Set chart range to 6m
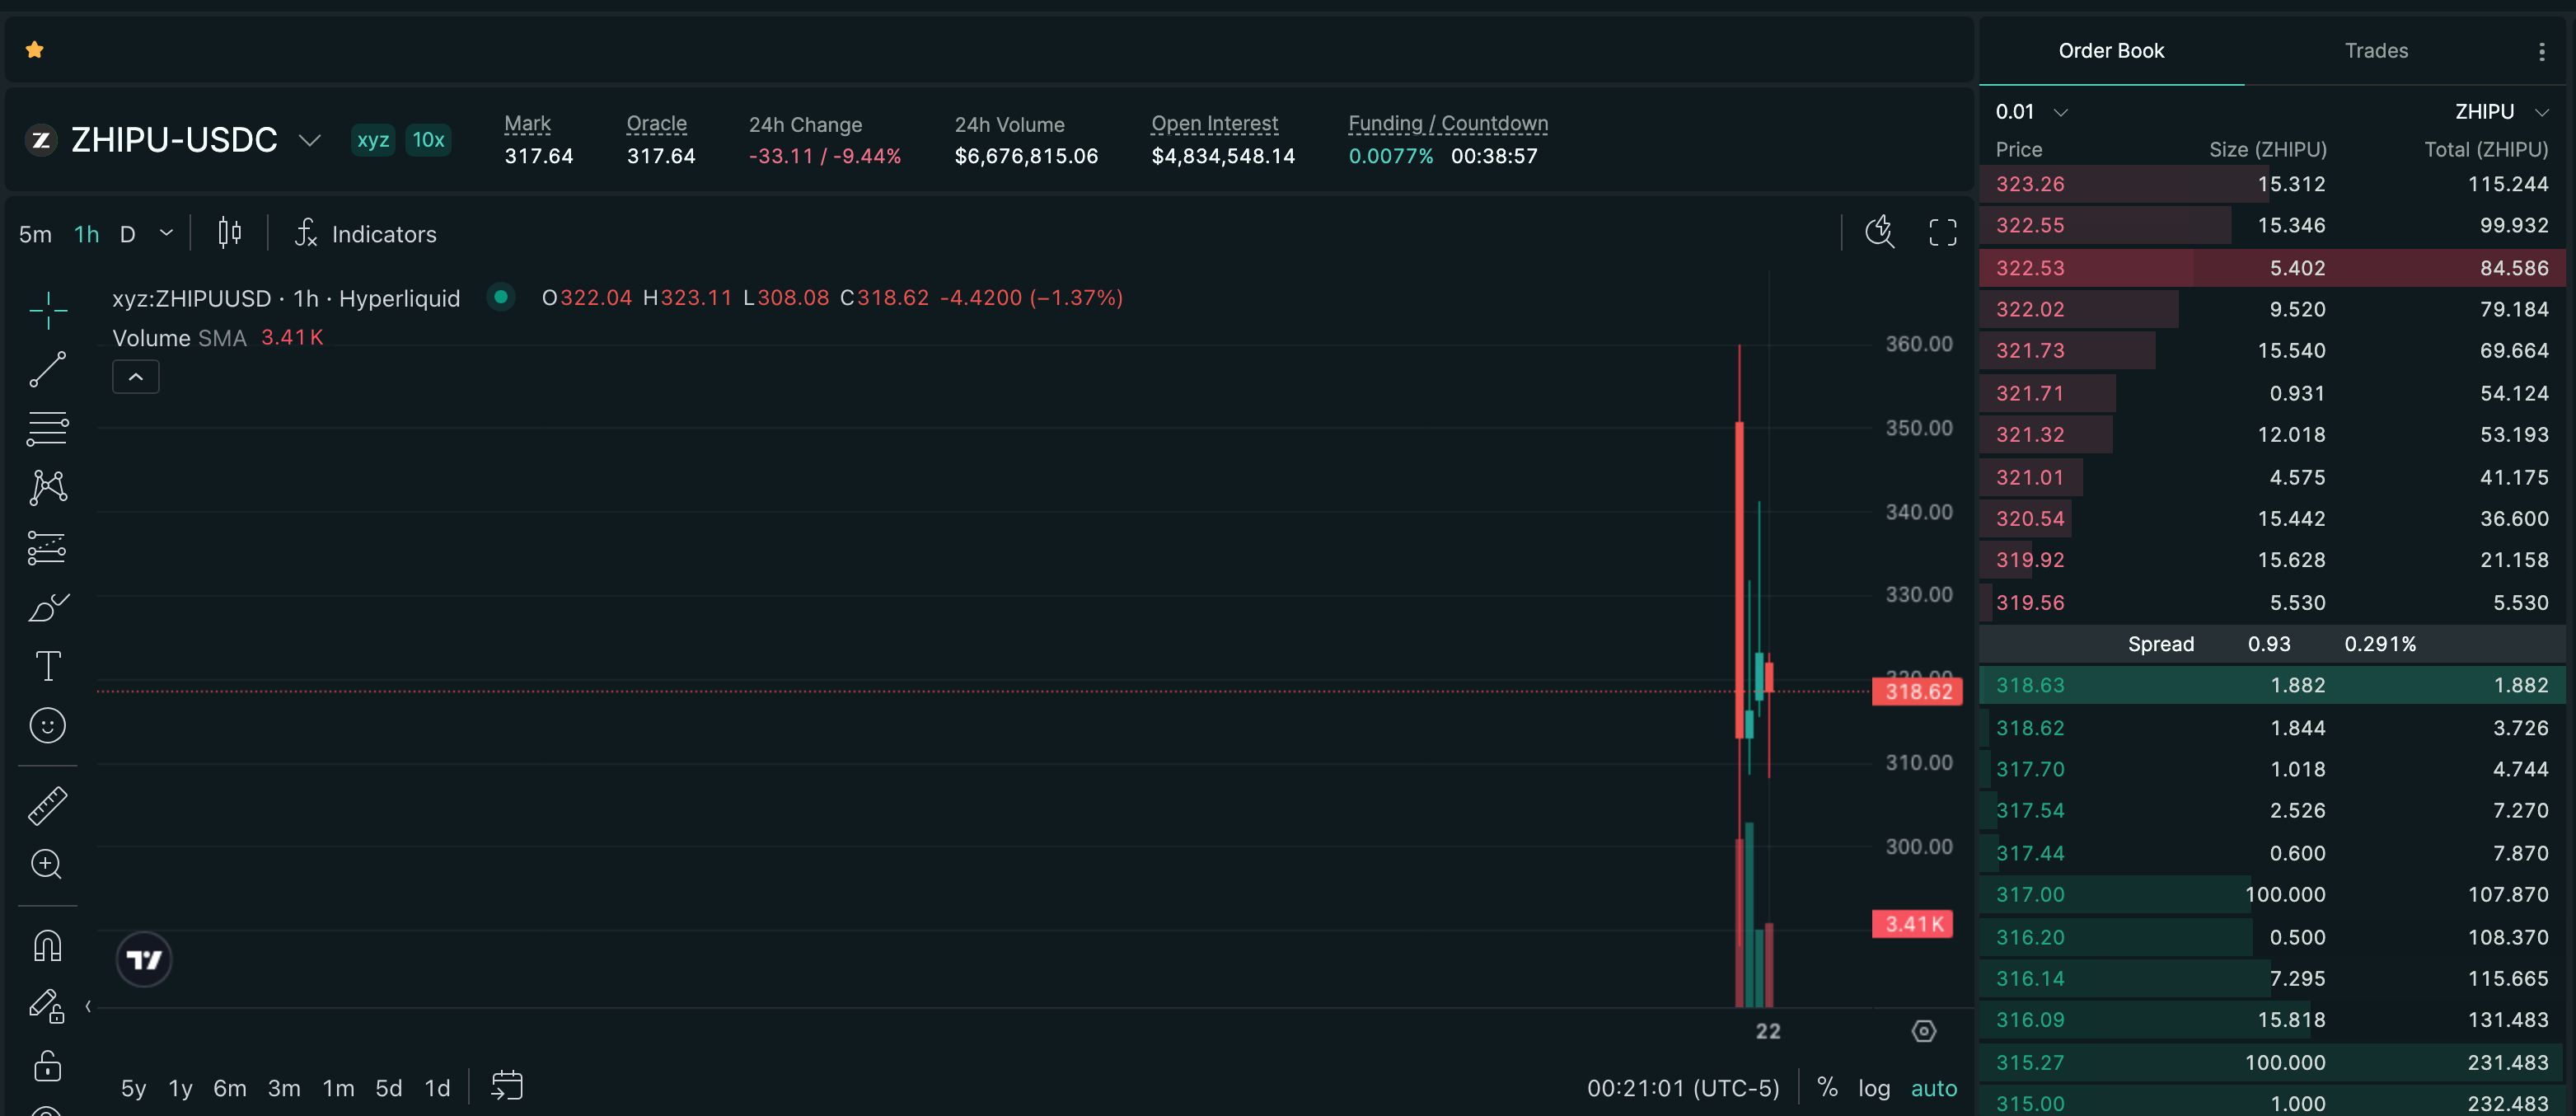Screen dimensions: 2576x1116 (x=230, y=1088)
